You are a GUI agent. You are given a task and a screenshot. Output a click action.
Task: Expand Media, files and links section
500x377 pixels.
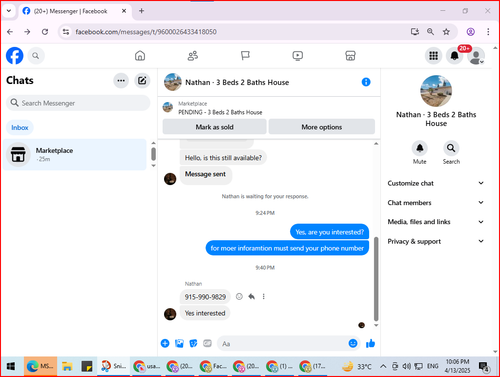point(436,222)
